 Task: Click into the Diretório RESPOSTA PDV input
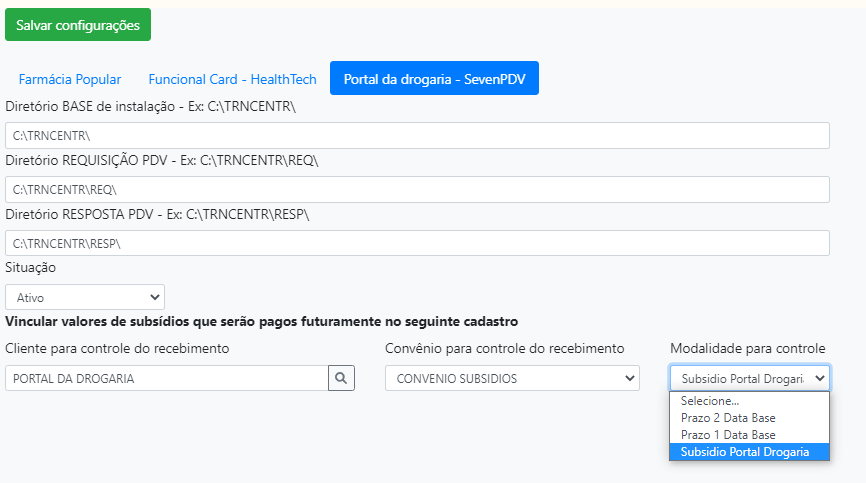pos(417,243)
